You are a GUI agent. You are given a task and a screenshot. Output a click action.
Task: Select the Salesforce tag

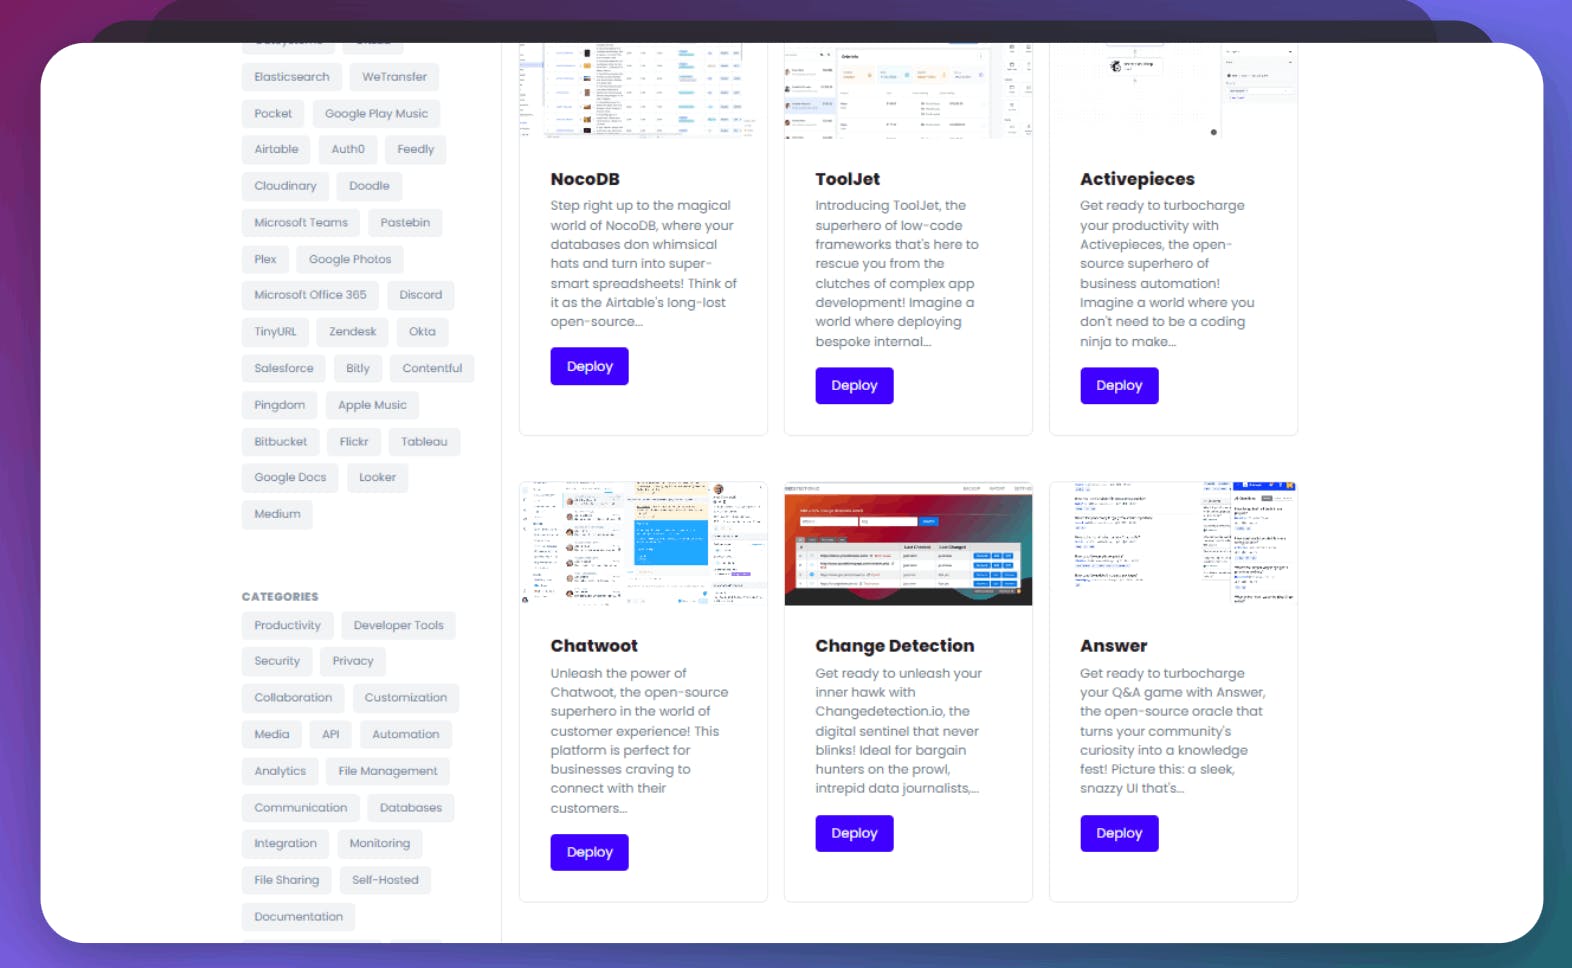(x=284, y=369)
